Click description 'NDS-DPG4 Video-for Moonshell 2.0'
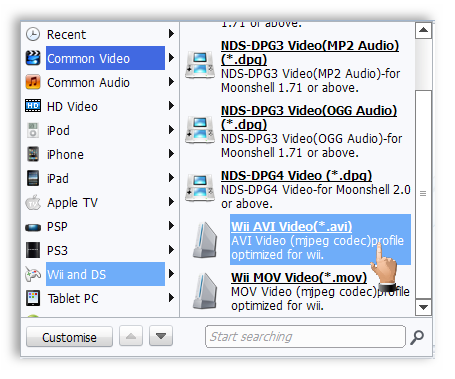The width and height of the screenshot is (455, 379). click(x=316, y=190)
